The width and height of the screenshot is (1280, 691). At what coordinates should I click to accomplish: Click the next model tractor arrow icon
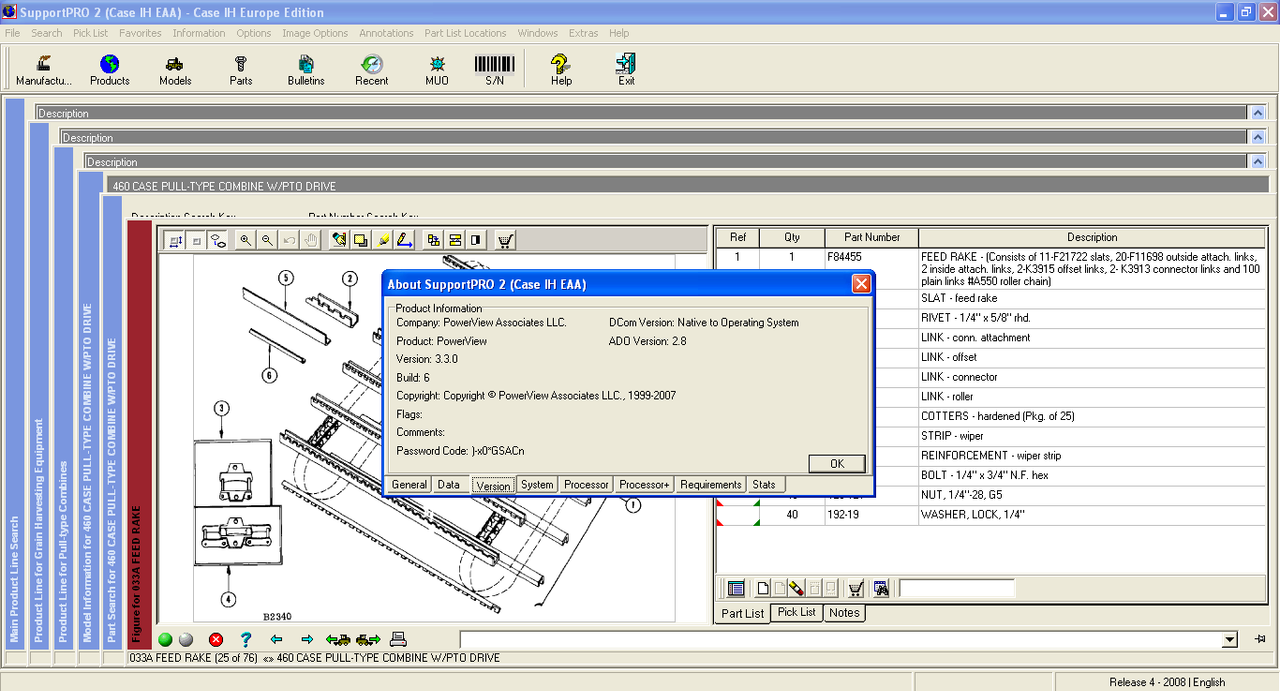click(x=368, y=640)
